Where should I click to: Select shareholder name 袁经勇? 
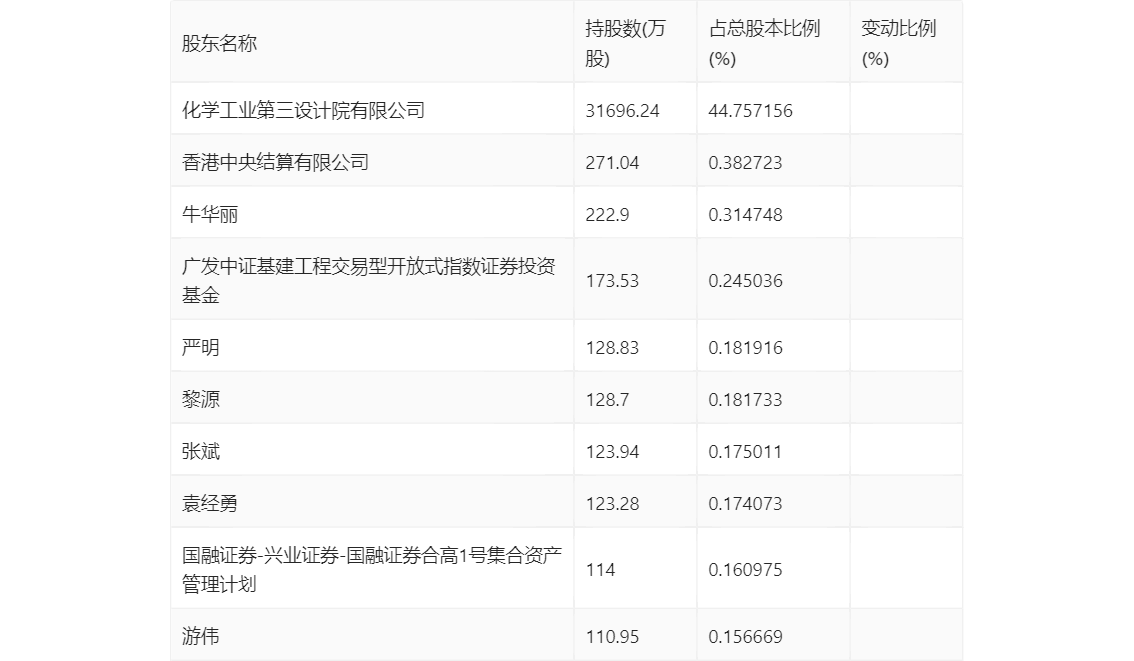click(x=210, y=504)
